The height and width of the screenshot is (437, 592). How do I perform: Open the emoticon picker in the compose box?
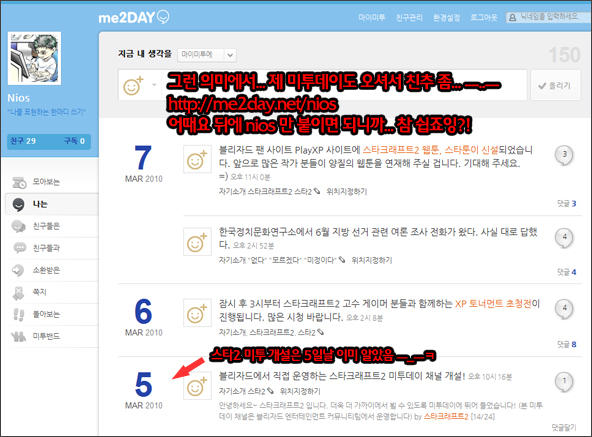click(133, 85)
